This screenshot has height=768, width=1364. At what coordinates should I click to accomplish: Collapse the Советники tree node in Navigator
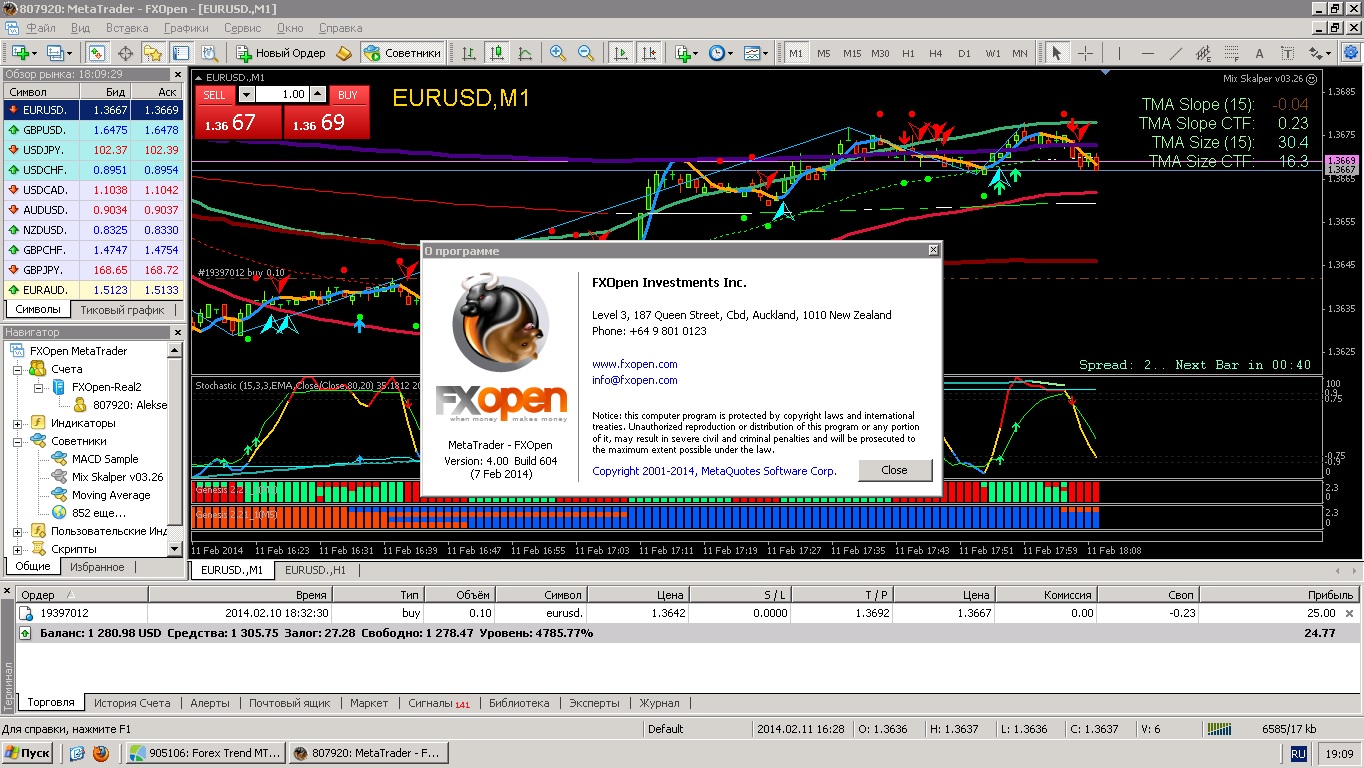click(17, 441)
